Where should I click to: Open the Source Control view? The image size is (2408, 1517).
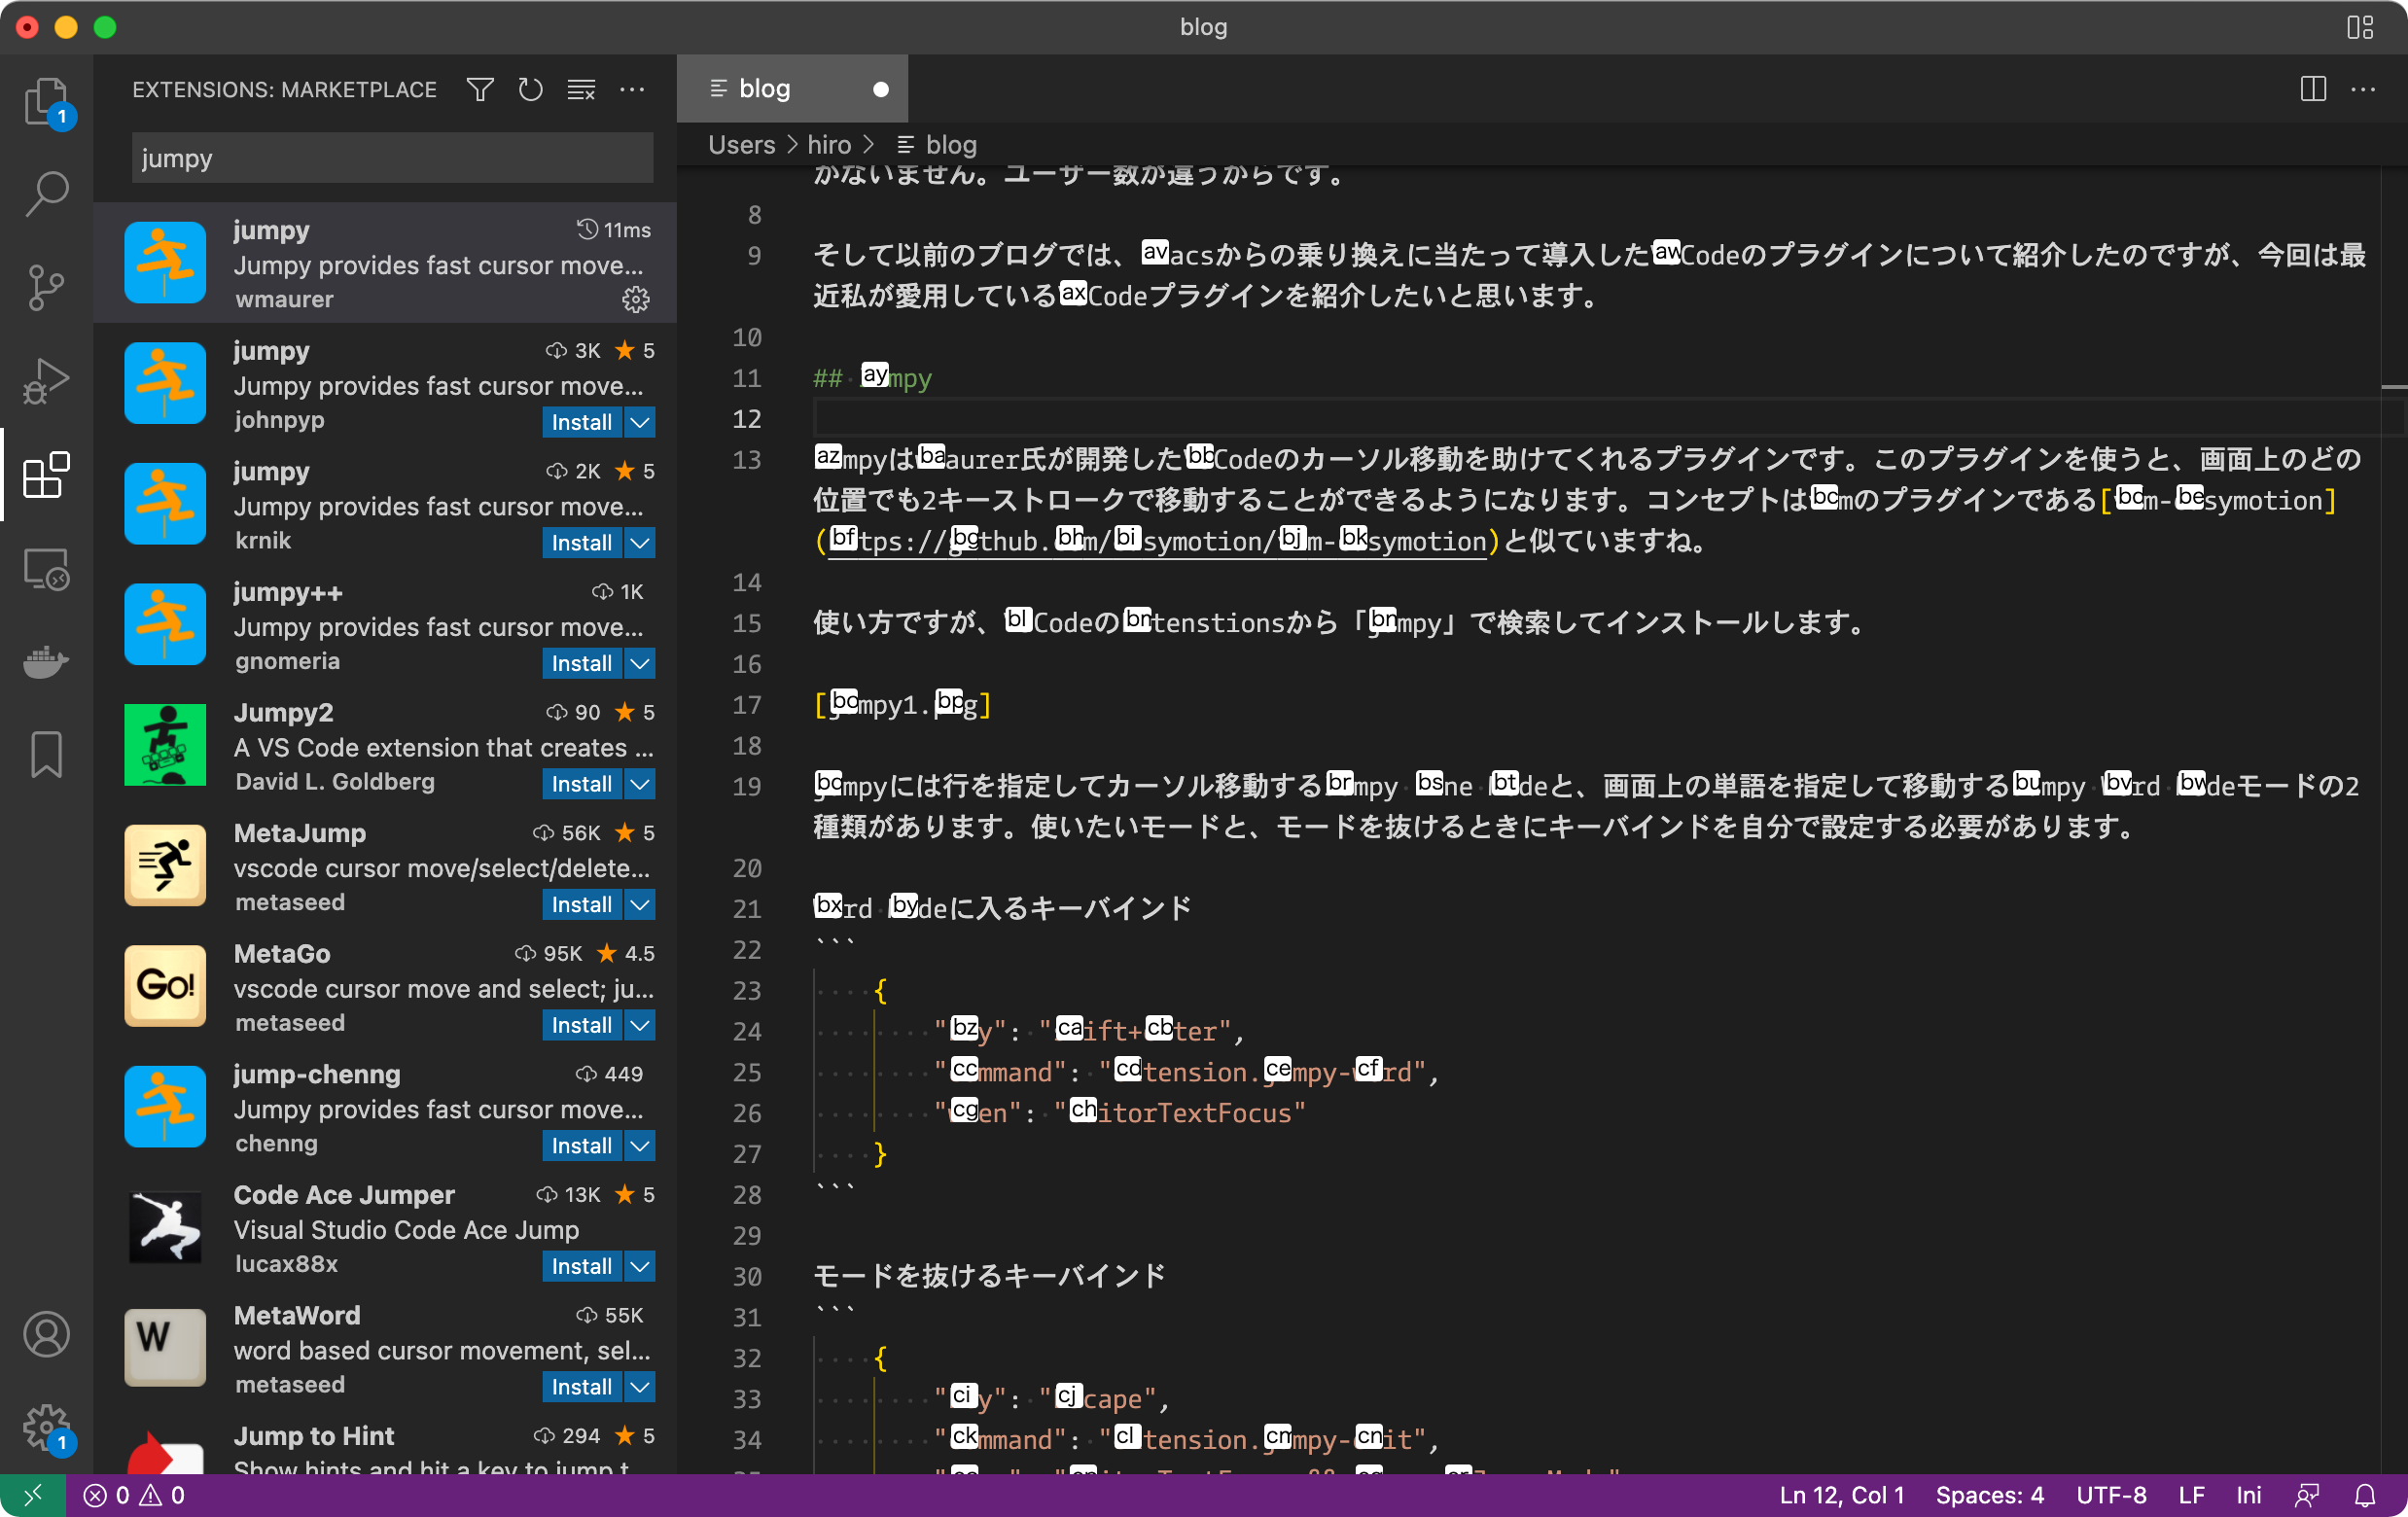click(46, 288)
